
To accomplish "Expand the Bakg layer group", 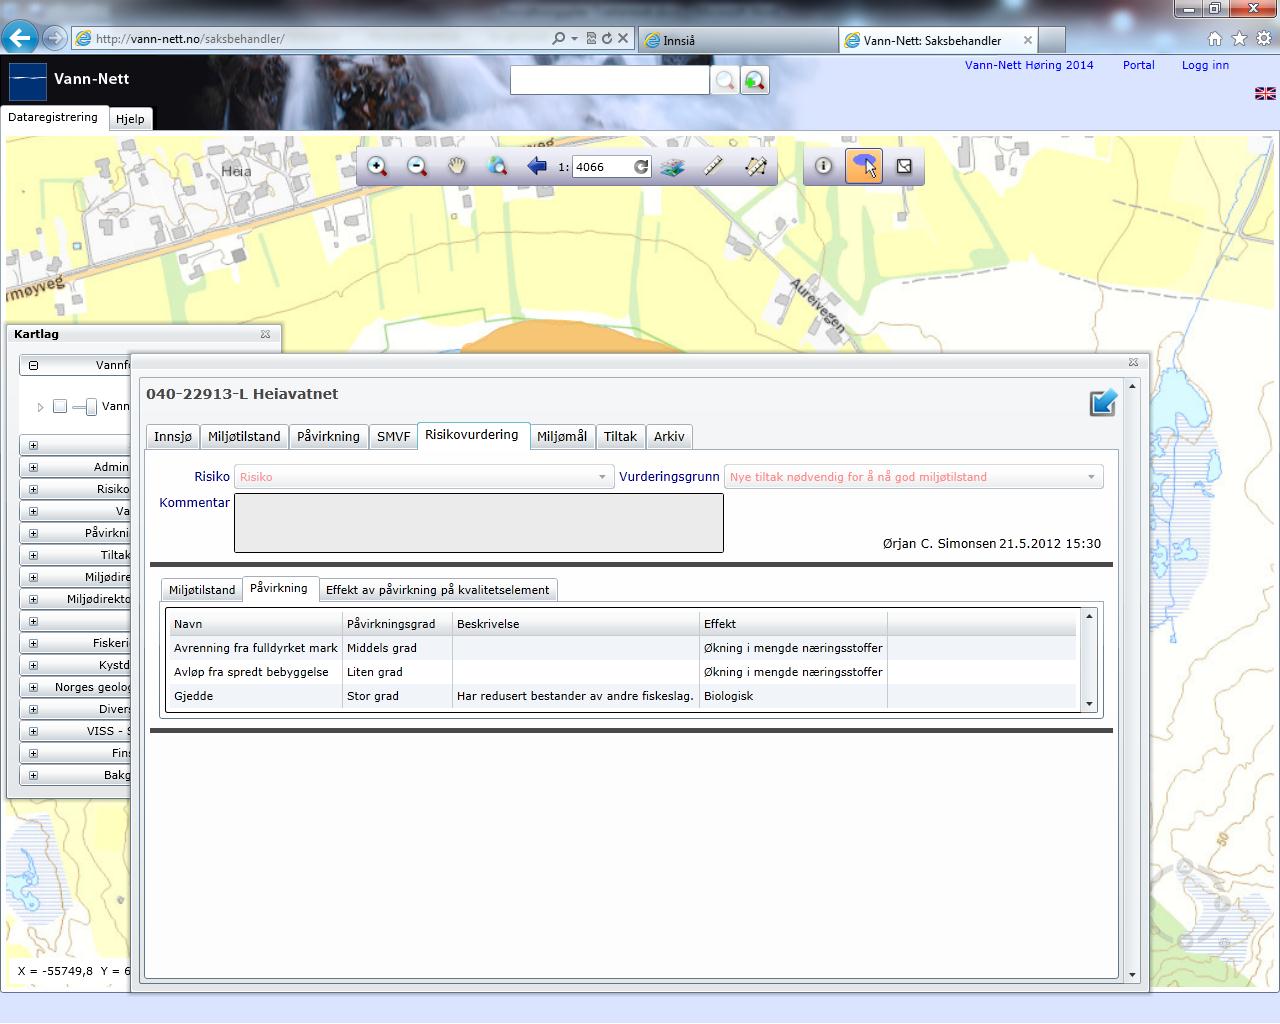I will click(x=33, y=775).
